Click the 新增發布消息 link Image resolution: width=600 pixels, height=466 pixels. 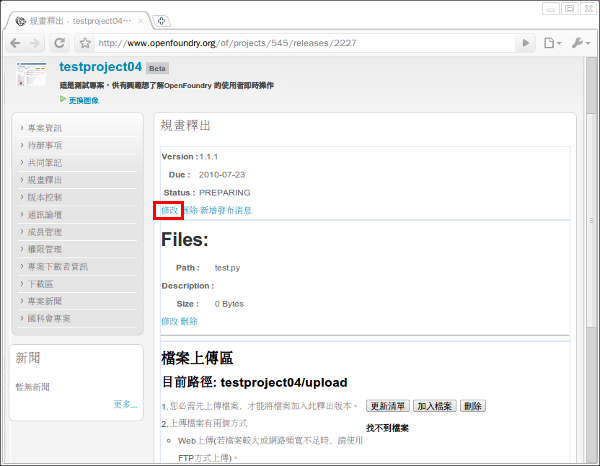click(226, 210)
